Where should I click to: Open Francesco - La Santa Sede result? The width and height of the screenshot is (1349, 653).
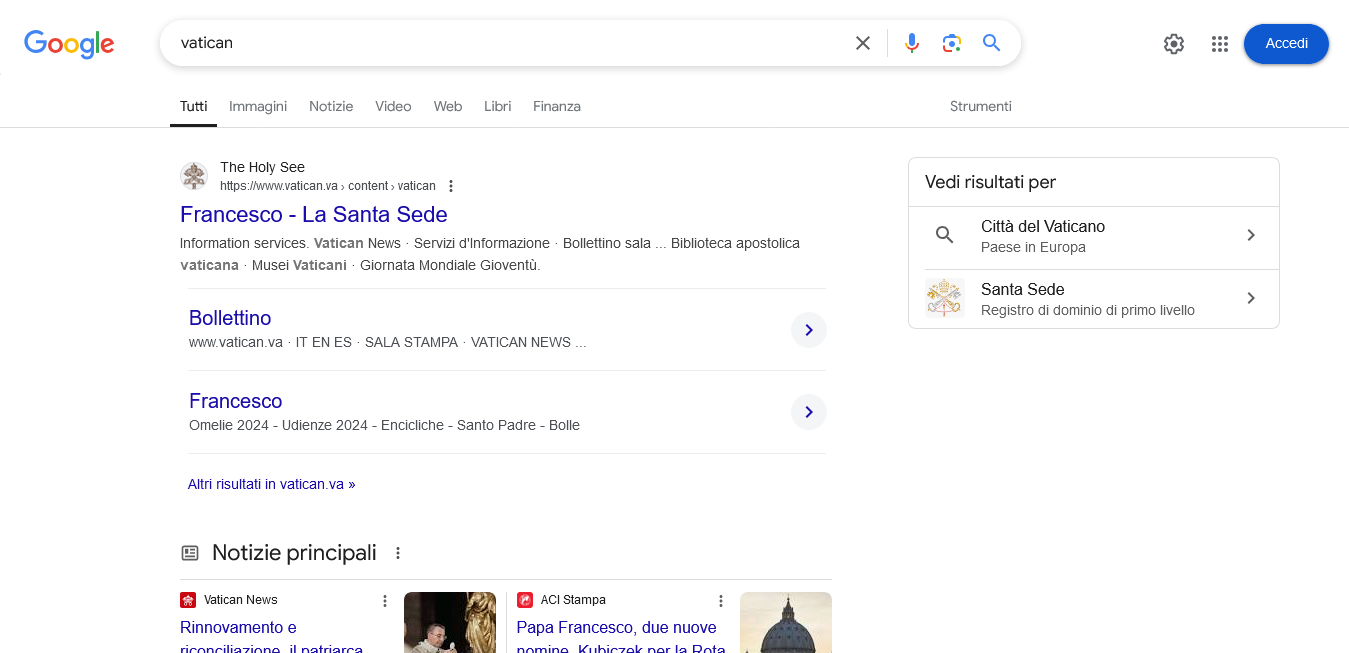pyautogui.click(x=313, y=214)
